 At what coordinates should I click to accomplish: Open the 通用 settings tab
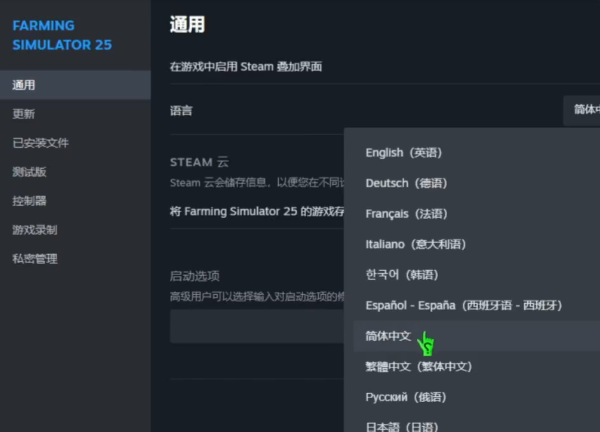24,85
